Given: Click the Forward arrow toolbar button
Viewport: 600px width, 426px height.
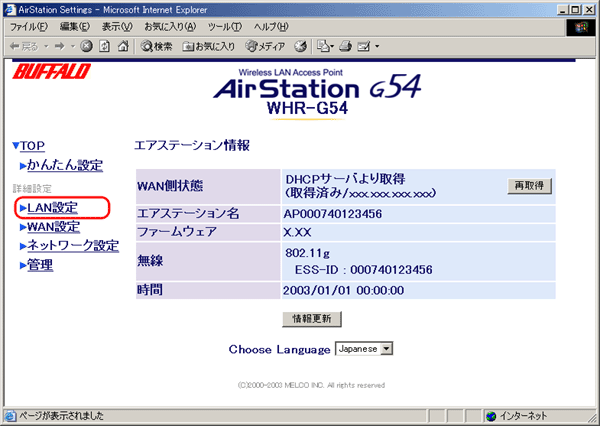Looking at the screenshot, I should [59, 47].
